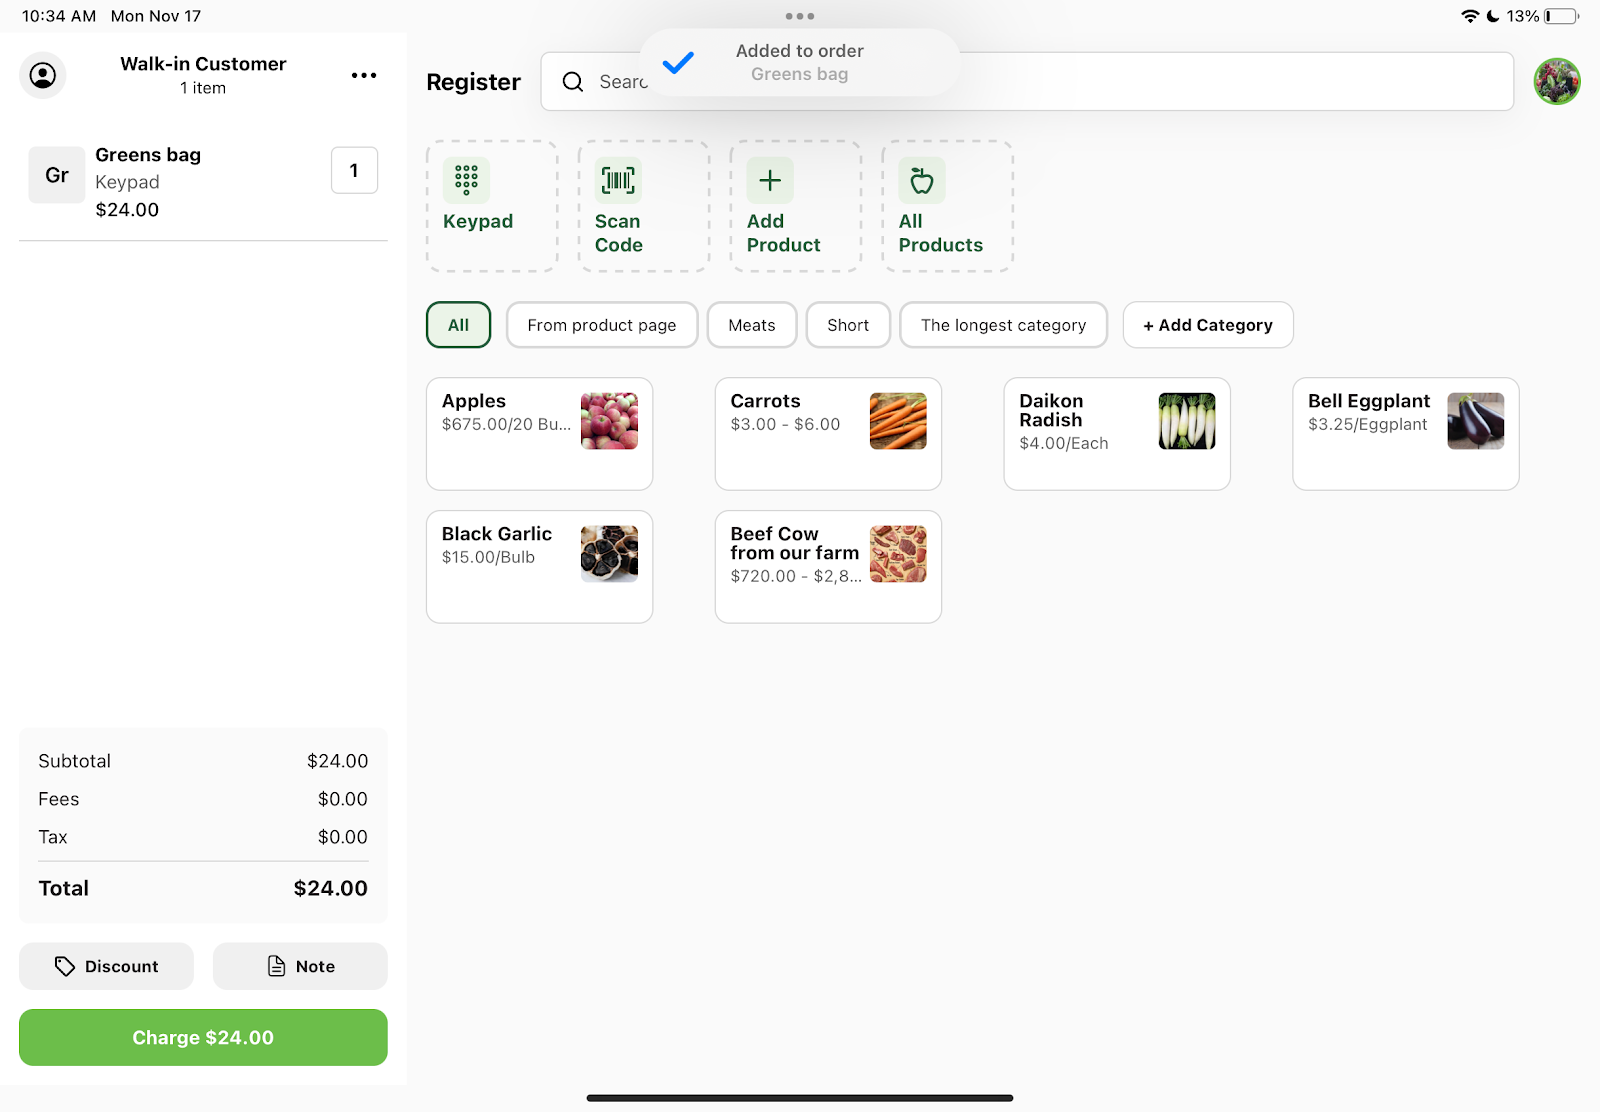Tap the Scan Code barcode icon
This screenshot has width=1600, height=1112.
click(618, 181)
